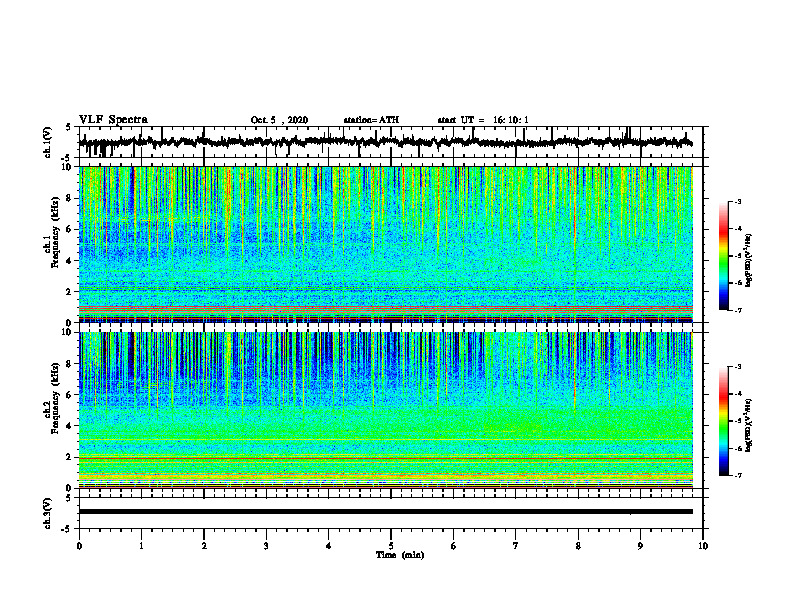The width and height of the screenshot is (792, 612).
Task: Click time axis tick label '1'
Action: point(141,546)
